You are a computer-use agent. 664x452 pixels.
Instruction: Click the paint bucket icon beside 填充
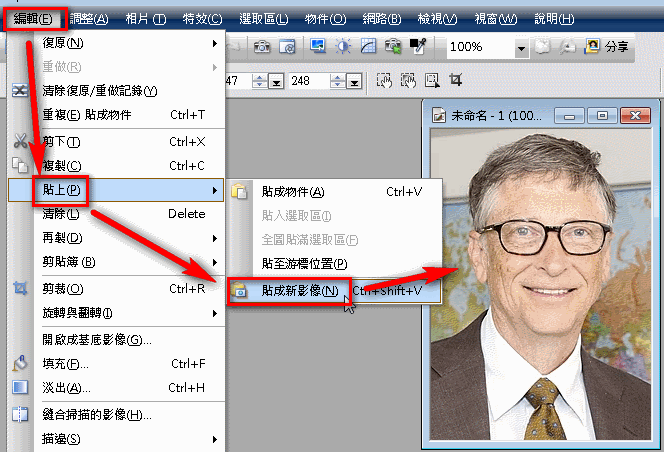click(19, 364)
